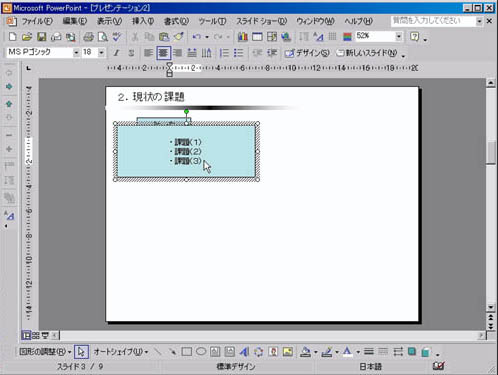Click the Paste clipboard icon
Image resolution: width=498 pixels, height=375 pixels.
pos(164,37)
